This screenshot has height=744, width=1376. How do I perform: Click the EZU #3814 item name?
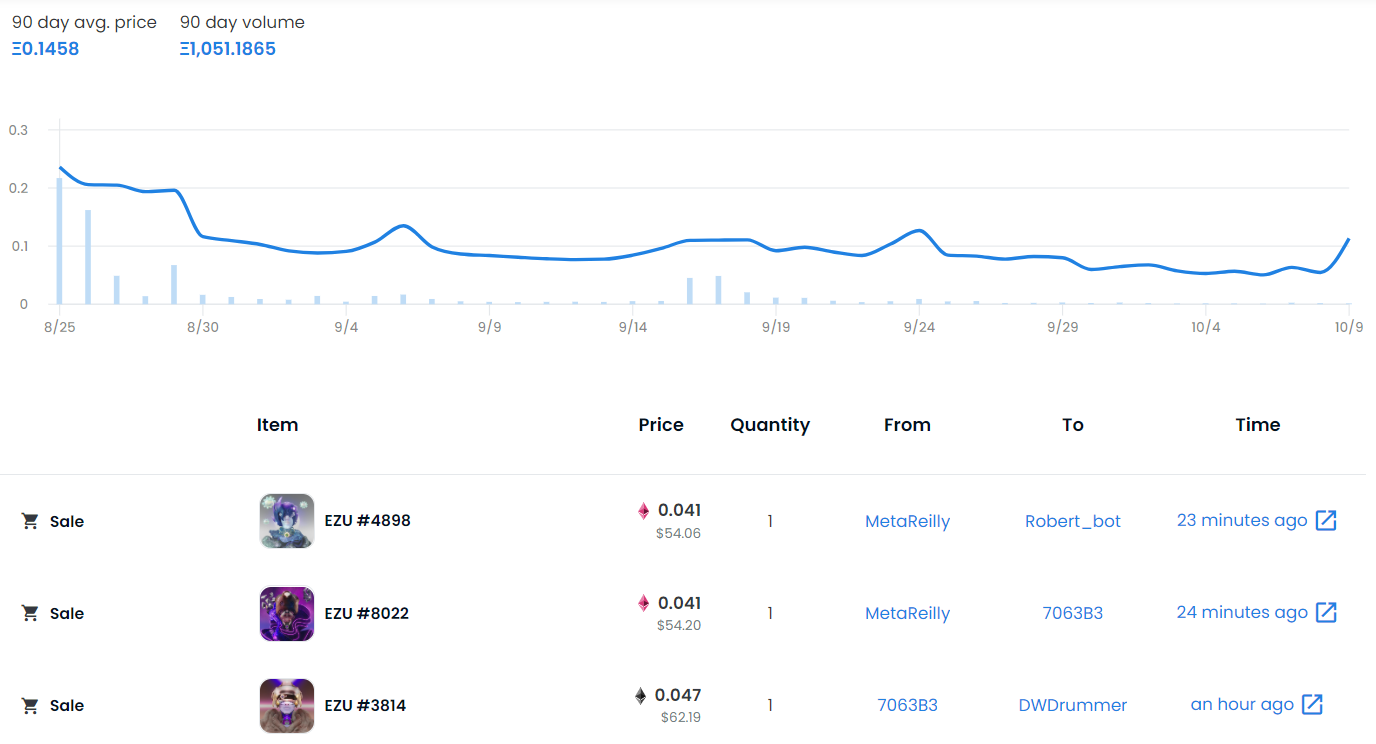(x=365, y=705)
